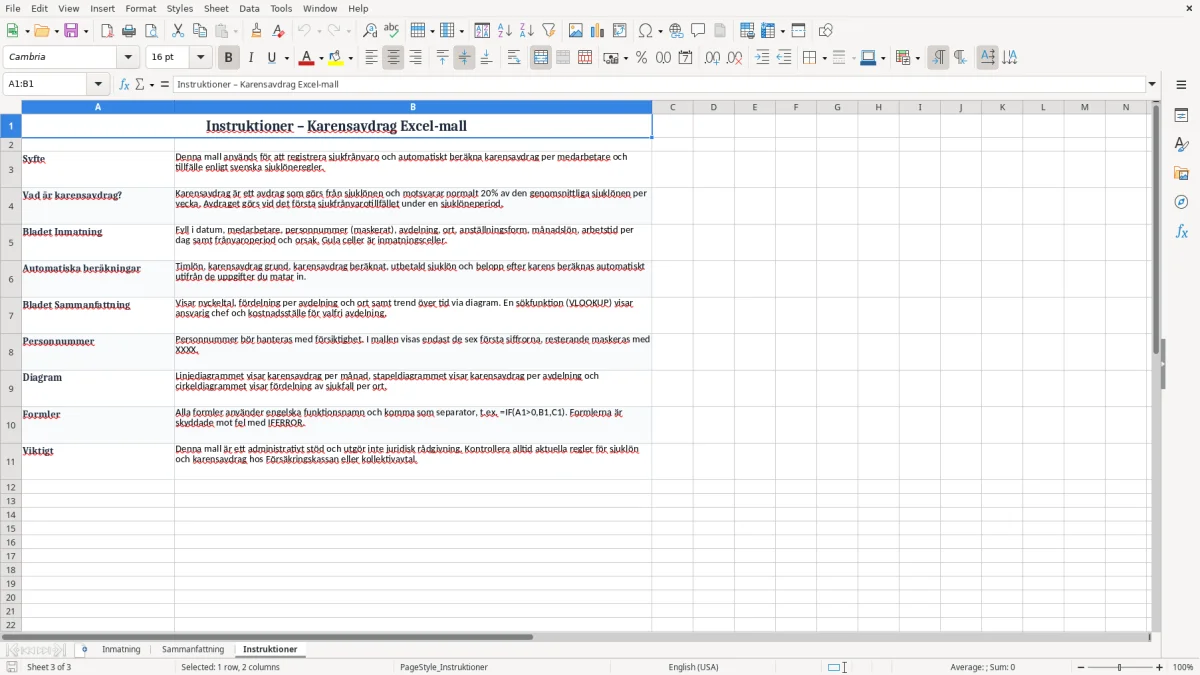The image size is (1200, 675).
Task: Click the Save document icon
Action: 71,31
